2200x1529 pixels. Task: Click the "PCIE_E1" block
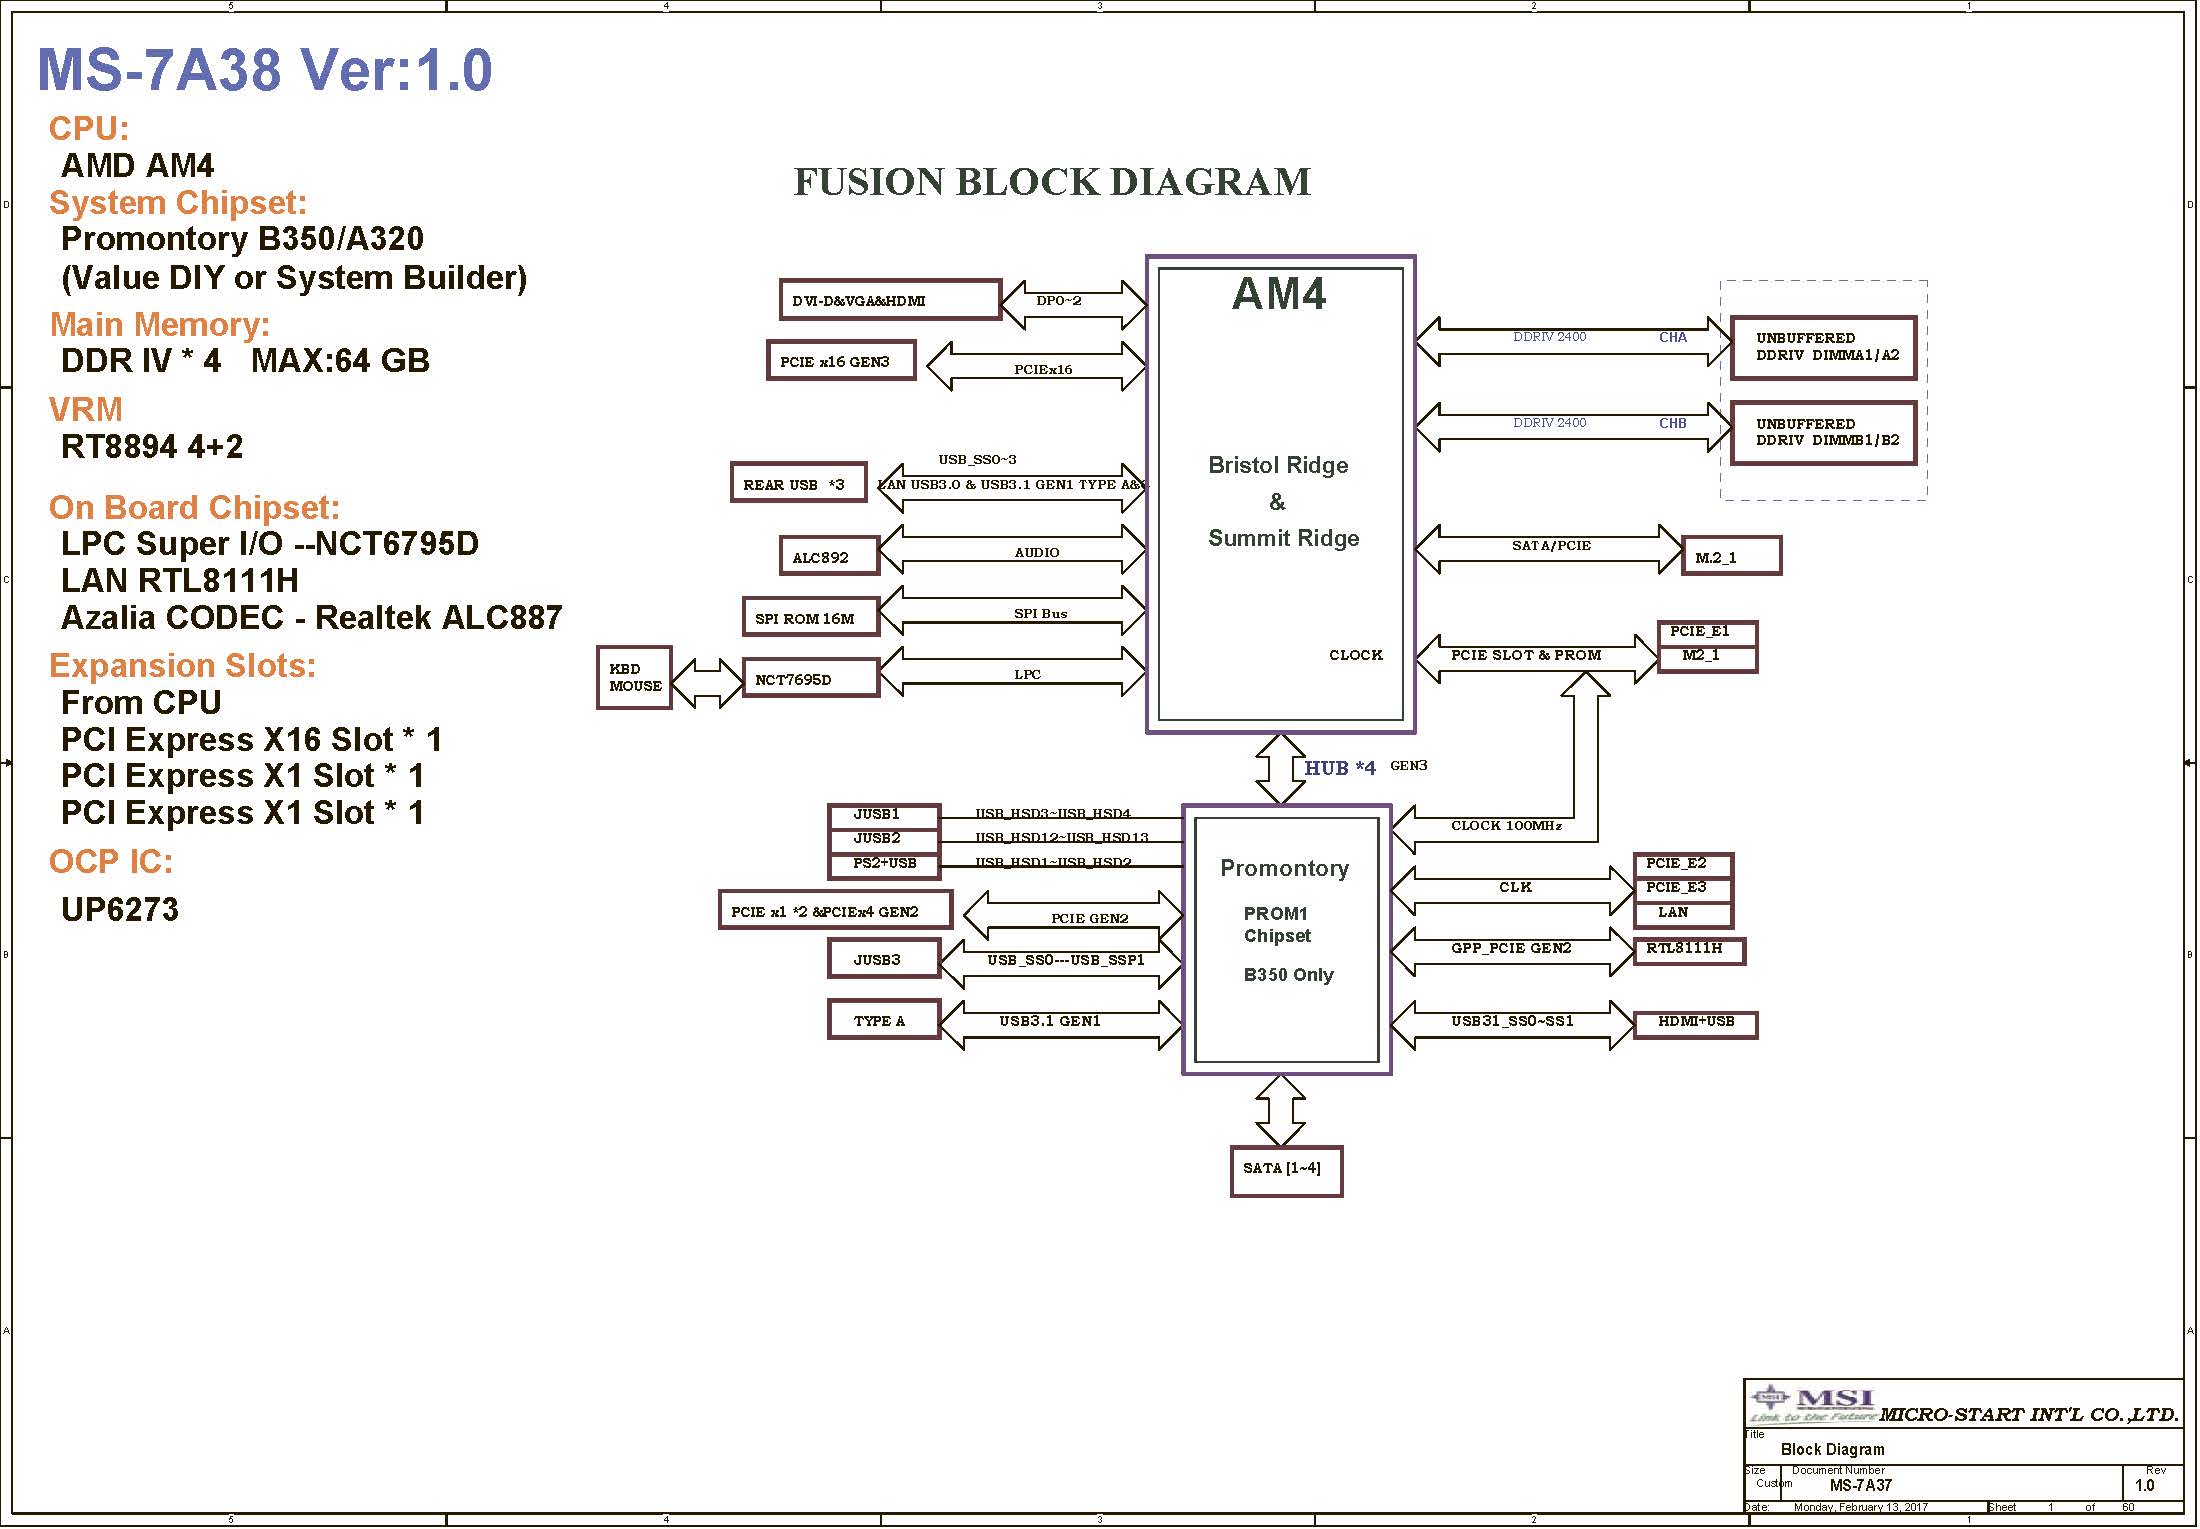[x=1707, y=633]
